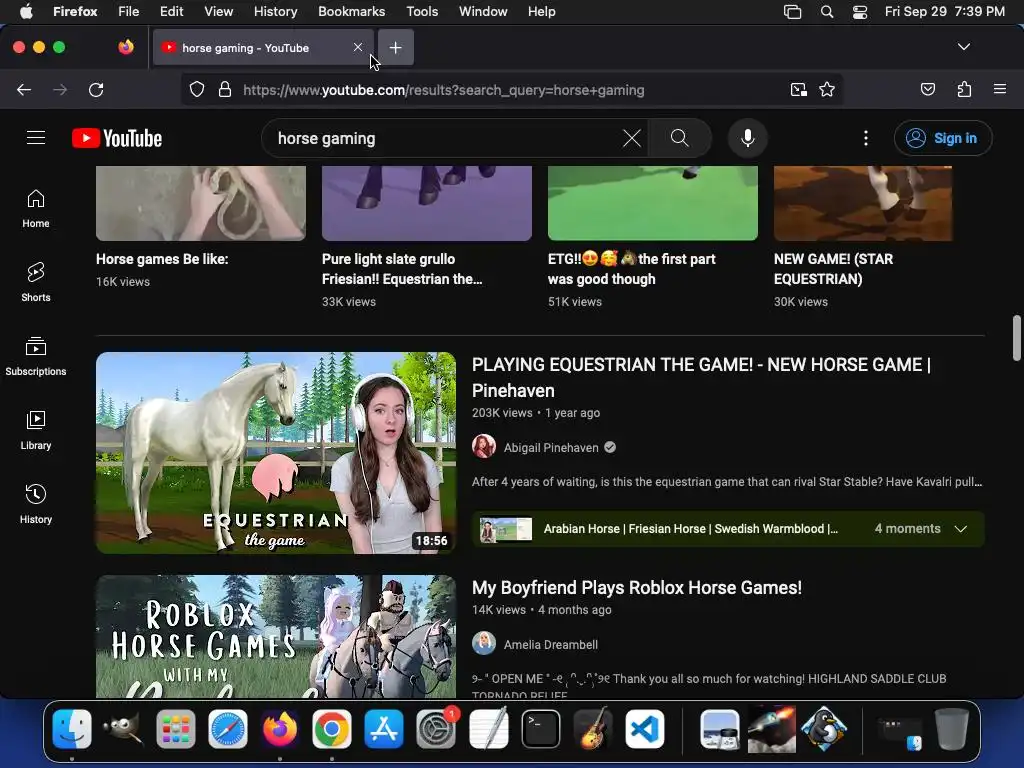
Task: Open the Arabian Horse moments chapter text
Action: point(690,529)
